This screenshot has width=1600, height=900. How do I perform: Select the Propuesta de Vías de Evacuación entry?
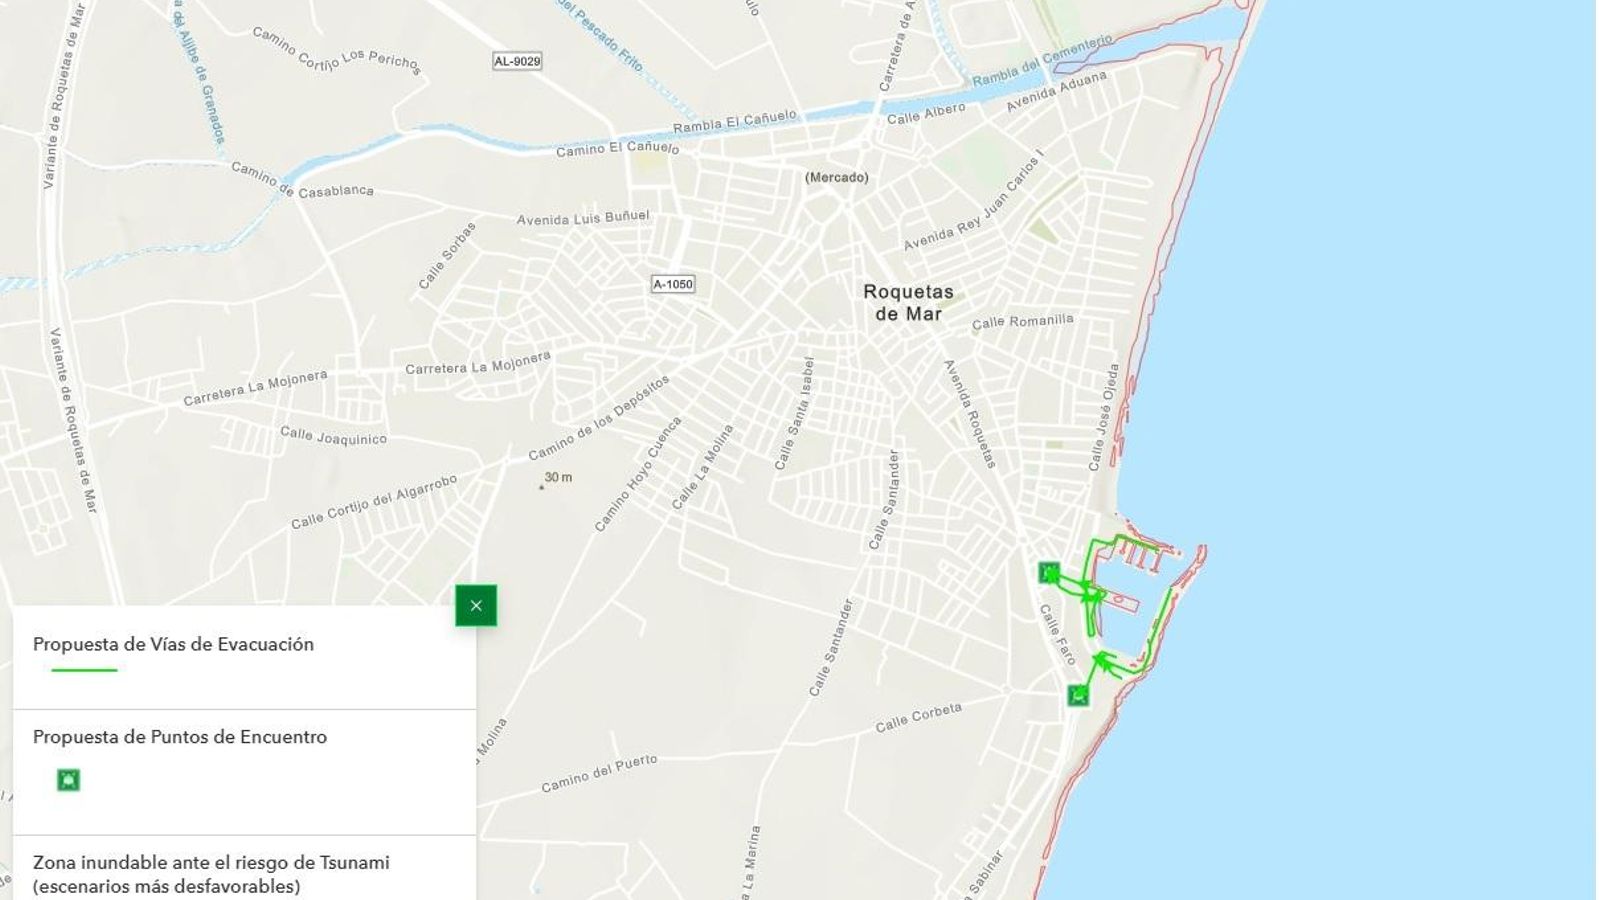[x=172, y=645]
